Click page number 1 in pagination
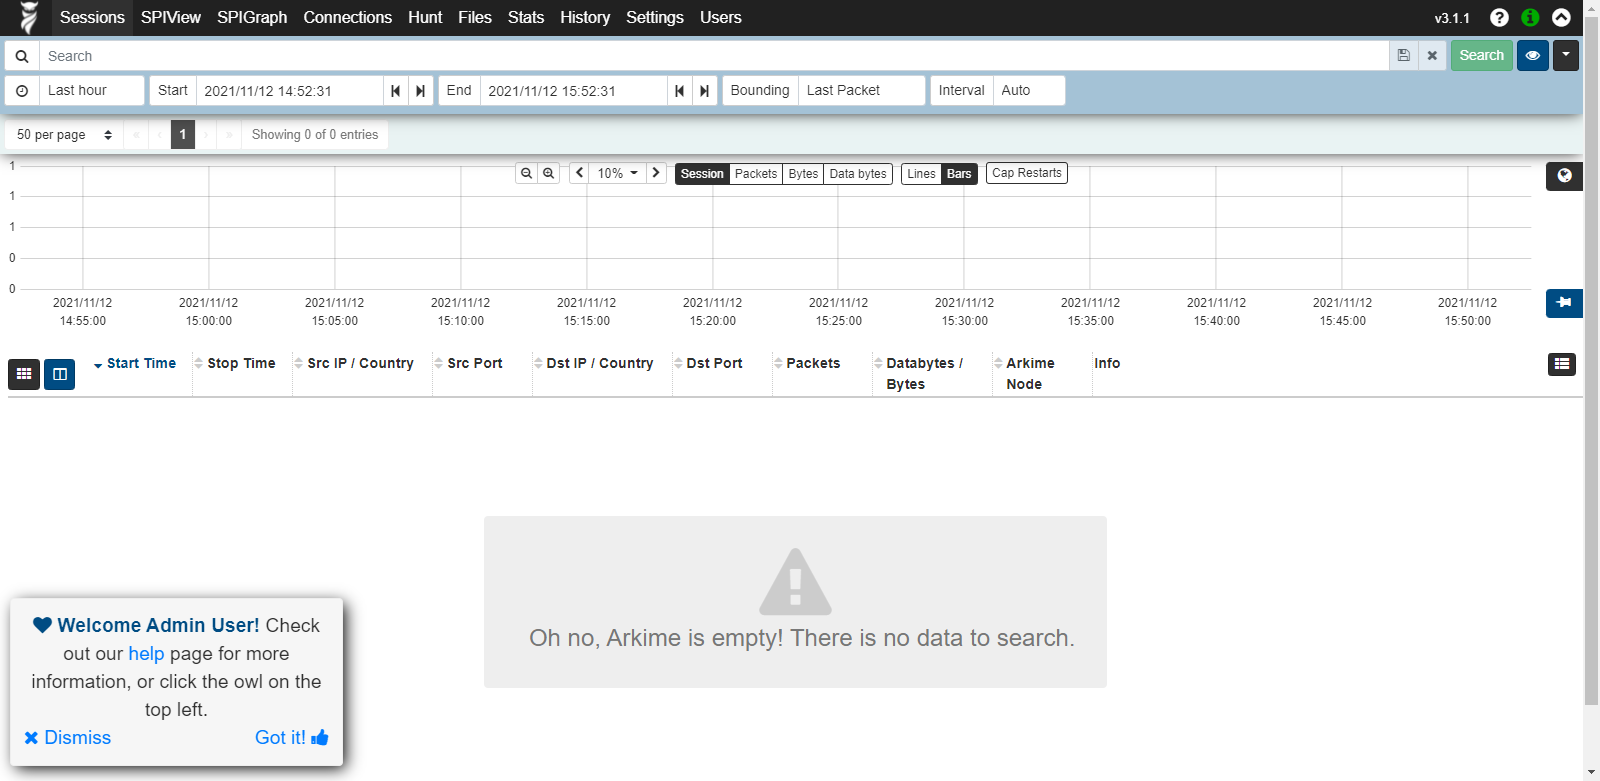 click(183, 134)
